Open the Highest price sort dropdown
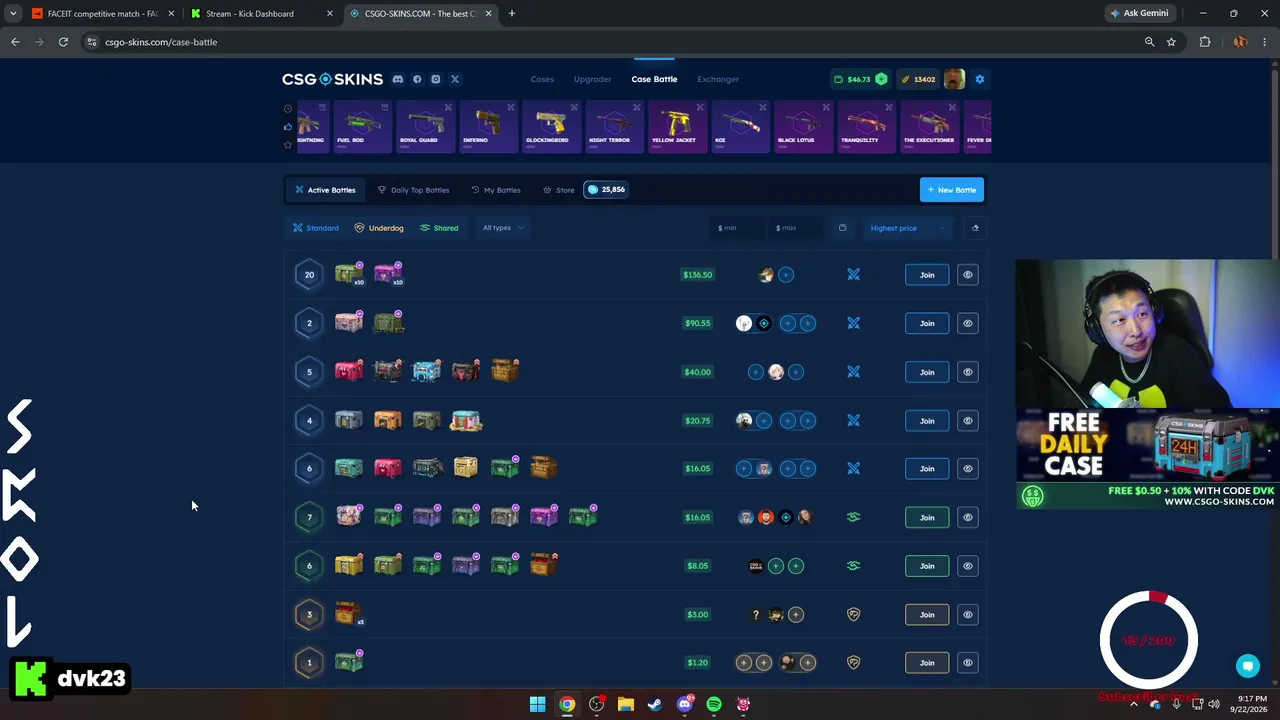The width and height of the screenshot is (1280, 720). click(907, 228)
